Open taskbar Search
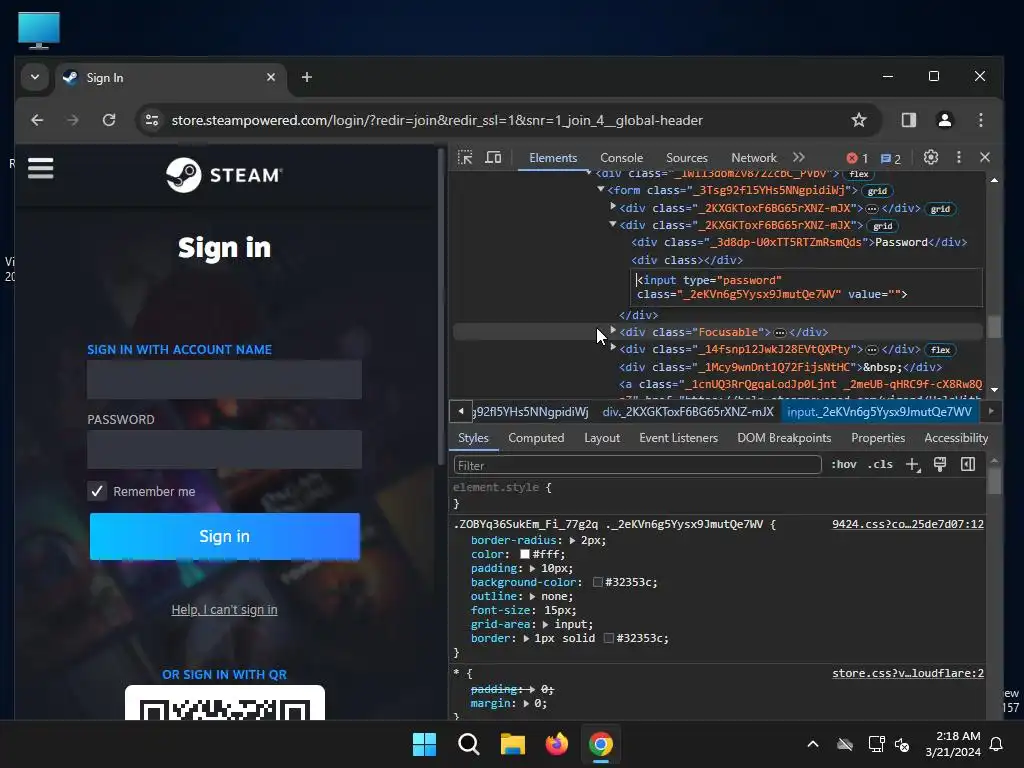 (x=468, y=744)
